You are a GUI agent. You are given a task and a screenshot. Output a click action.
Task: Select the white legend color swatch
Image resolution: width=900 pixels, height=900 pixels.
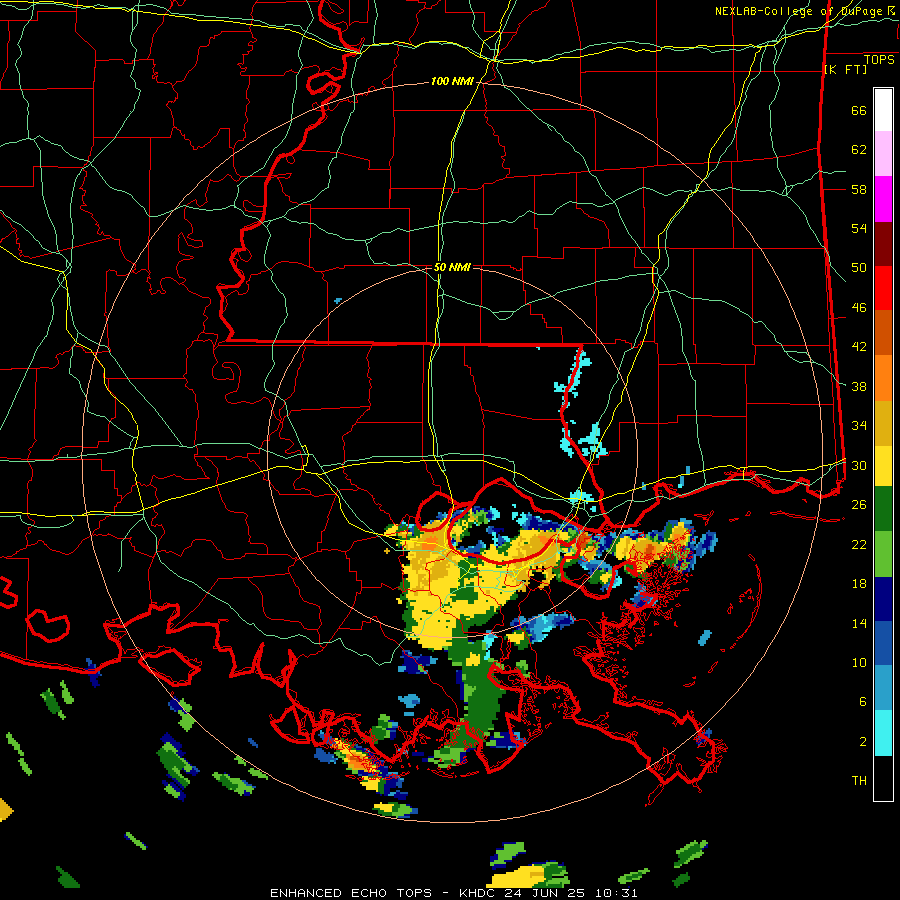[x=883, y=110]
